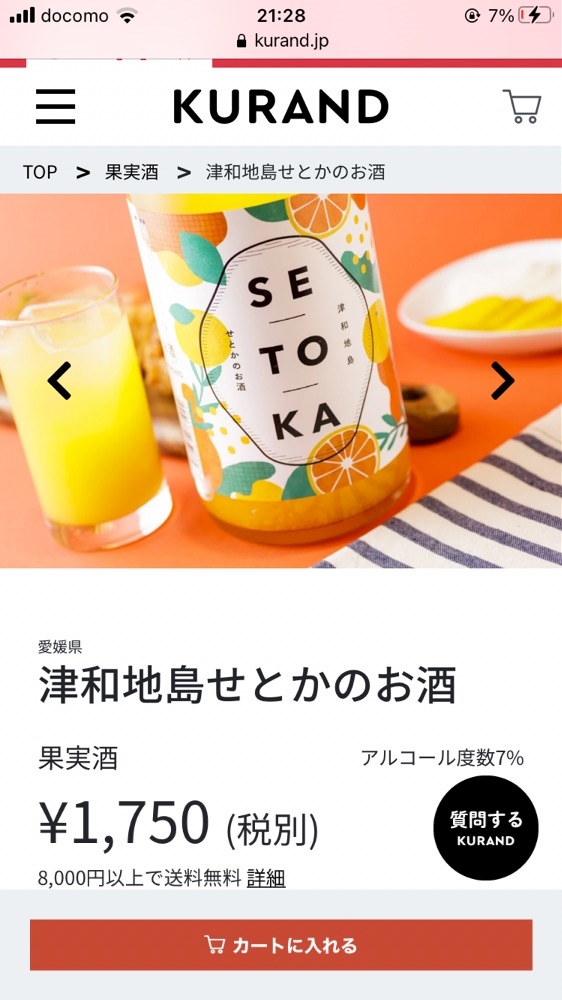Tap the 愛媛県 prefecture label
Image resolution: width=562 pixels, height=1000 pixels.
(60, 646)
